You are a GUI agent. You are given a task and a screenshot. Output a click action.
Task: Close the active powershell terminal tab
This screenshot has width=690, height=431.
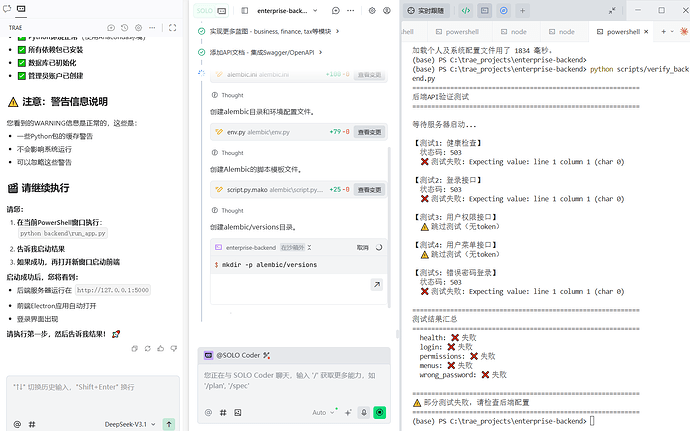coord(646,32)
